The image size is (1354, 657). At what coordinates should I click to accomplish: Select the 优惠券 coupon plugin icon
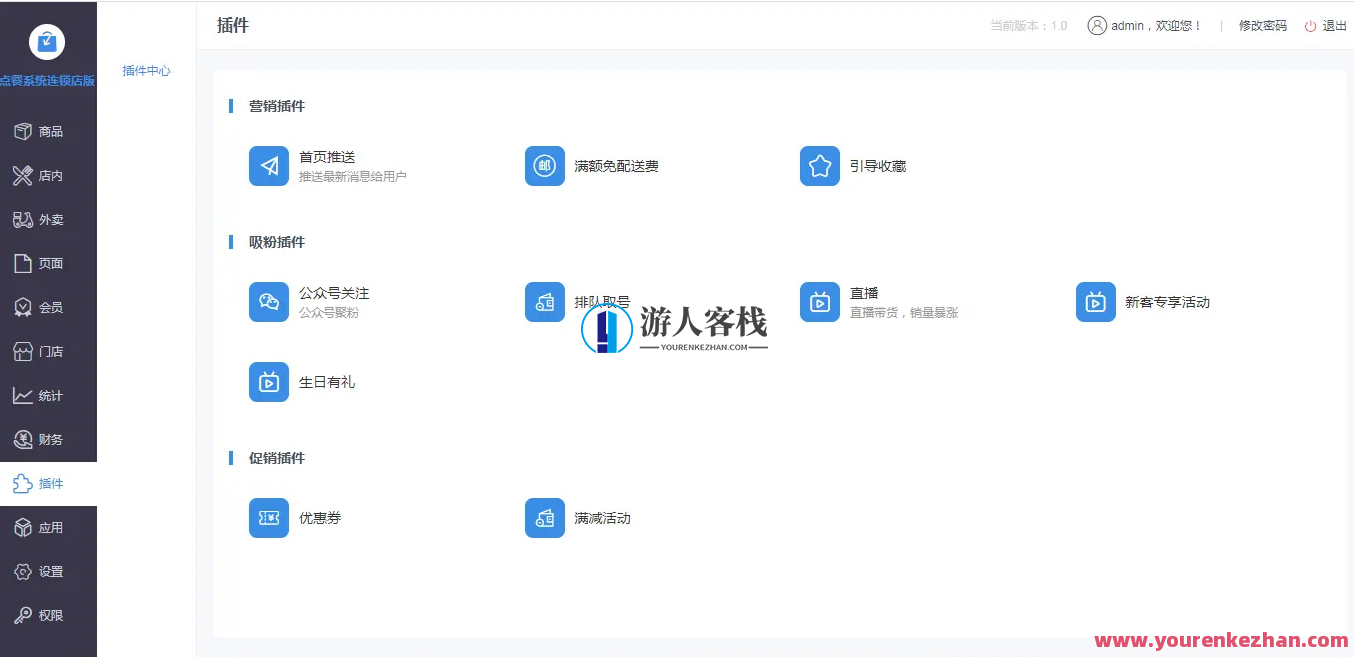point(269,518)
